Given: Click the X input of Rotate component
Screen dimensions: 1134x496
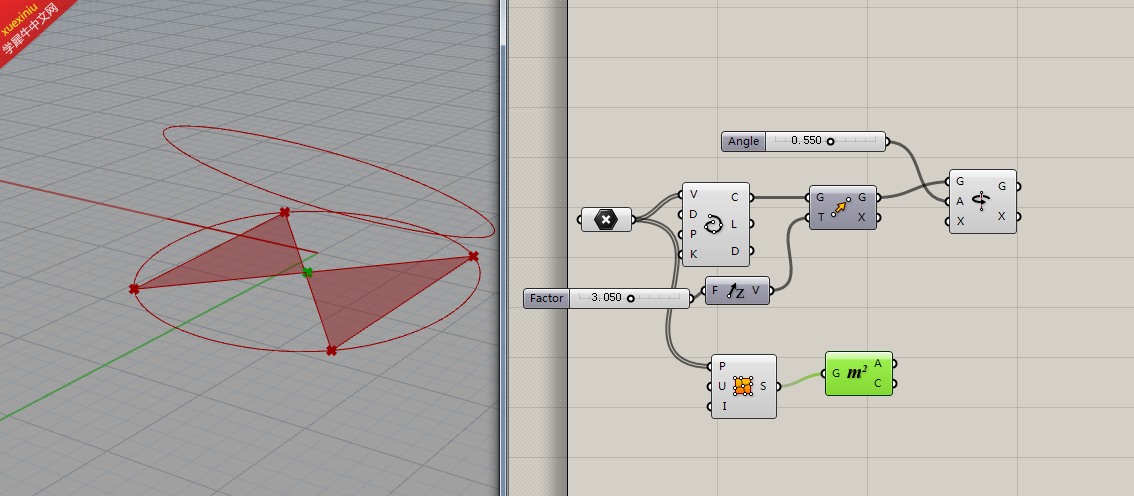Looking at the screenshot, I should [960, 221].
